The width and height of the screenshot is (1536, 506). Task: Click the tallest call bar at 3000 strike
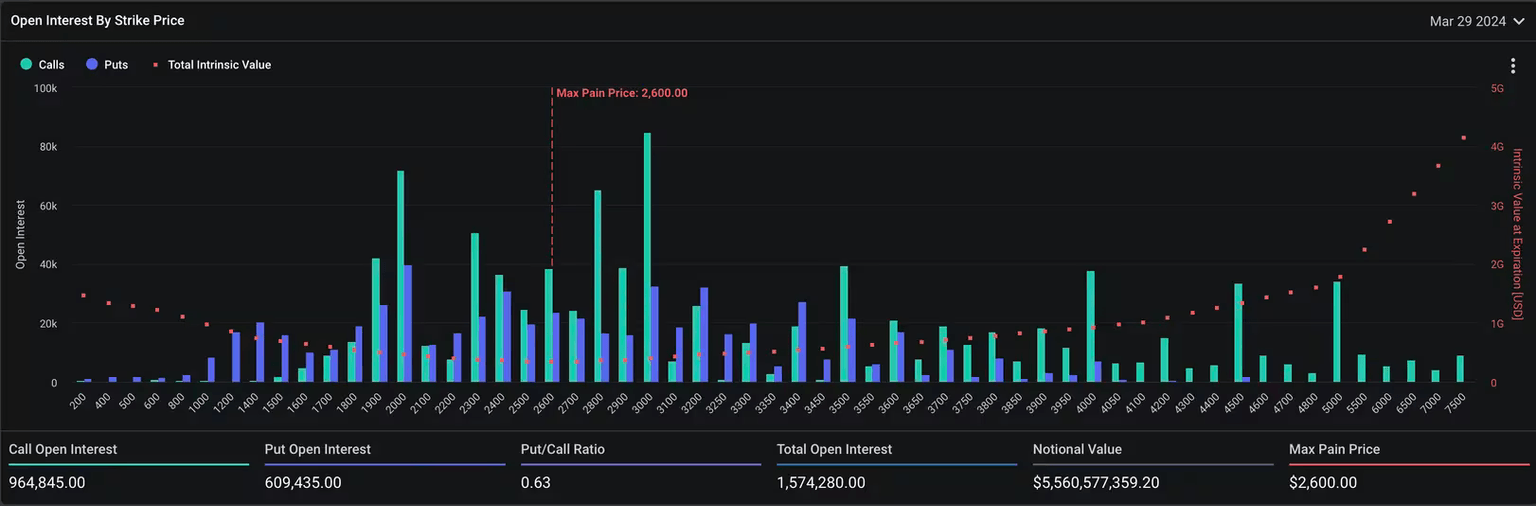[647, 258]
